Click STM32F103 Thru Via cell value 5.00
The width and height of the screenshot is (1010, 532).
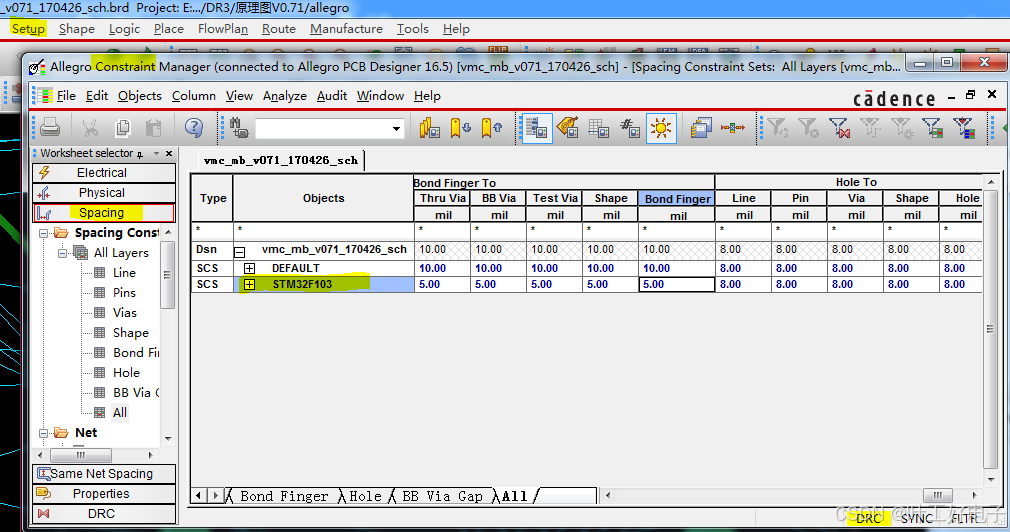[442, 285]
